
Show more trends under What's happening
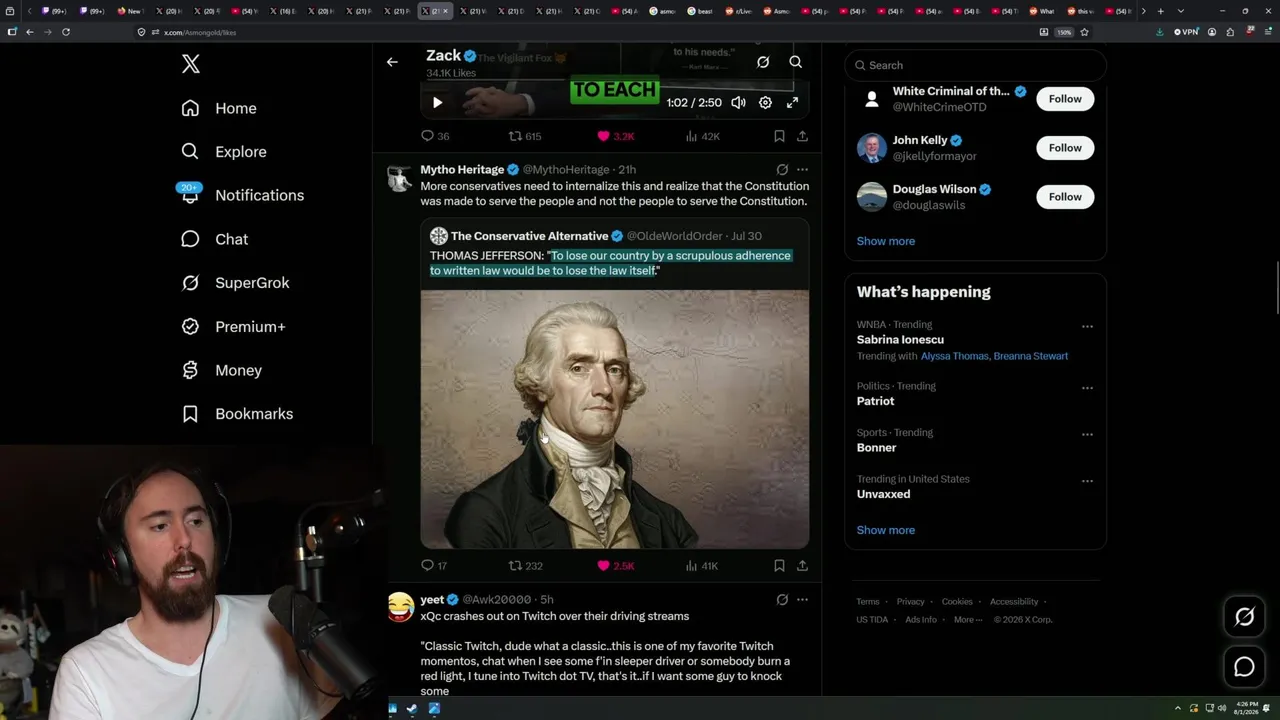point(886,530)
